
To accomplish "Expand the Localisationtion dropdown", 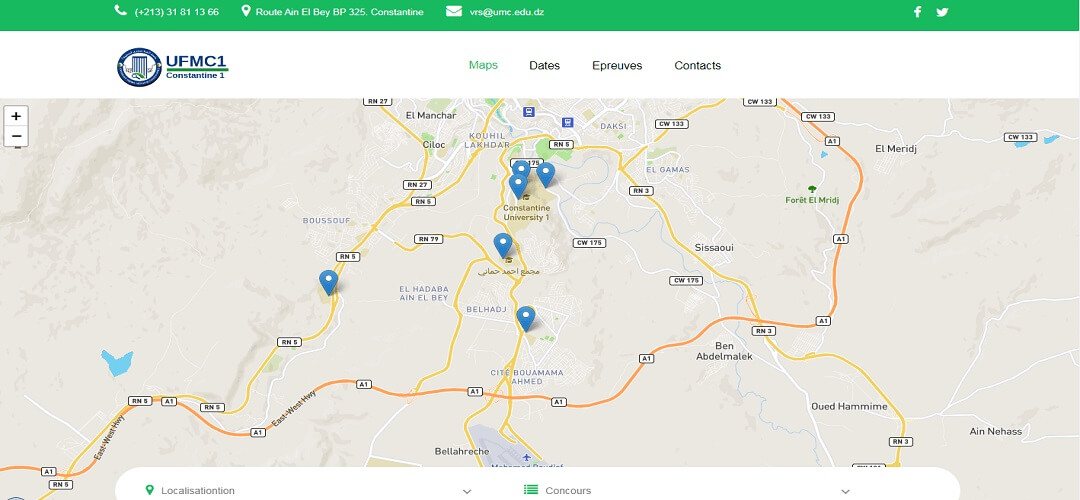I will [466, 491].
